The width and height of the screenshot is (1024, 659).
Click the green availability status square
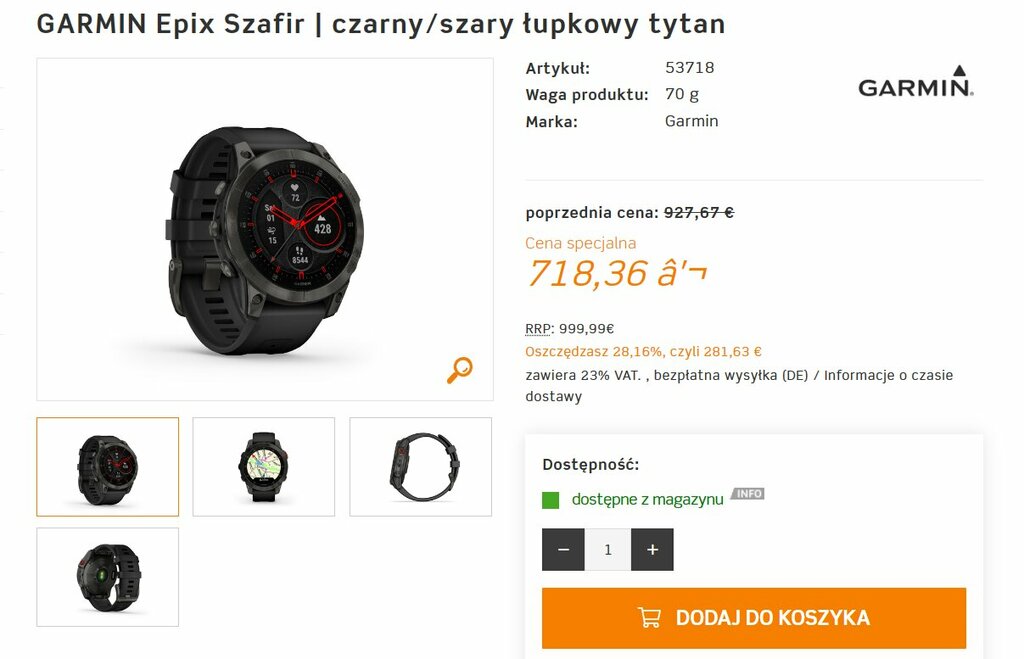tap(551, 500)
